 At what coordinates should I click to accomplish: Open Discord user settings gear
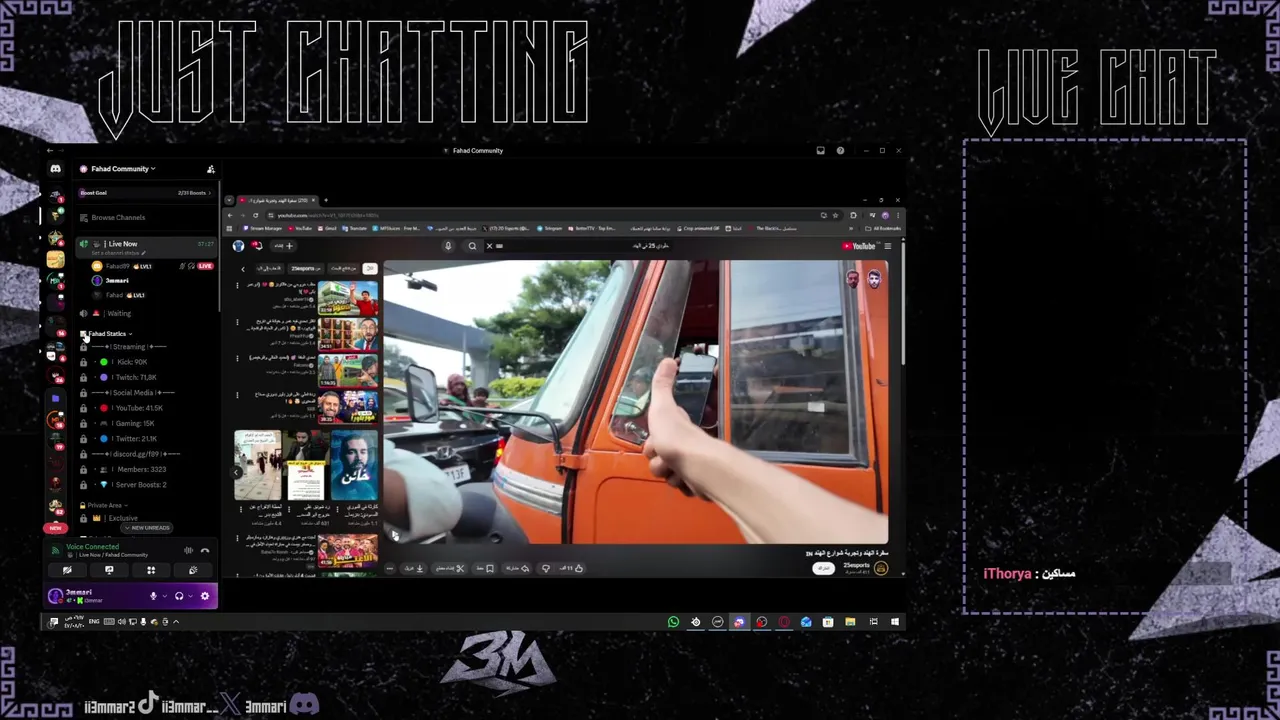point(205,596)
